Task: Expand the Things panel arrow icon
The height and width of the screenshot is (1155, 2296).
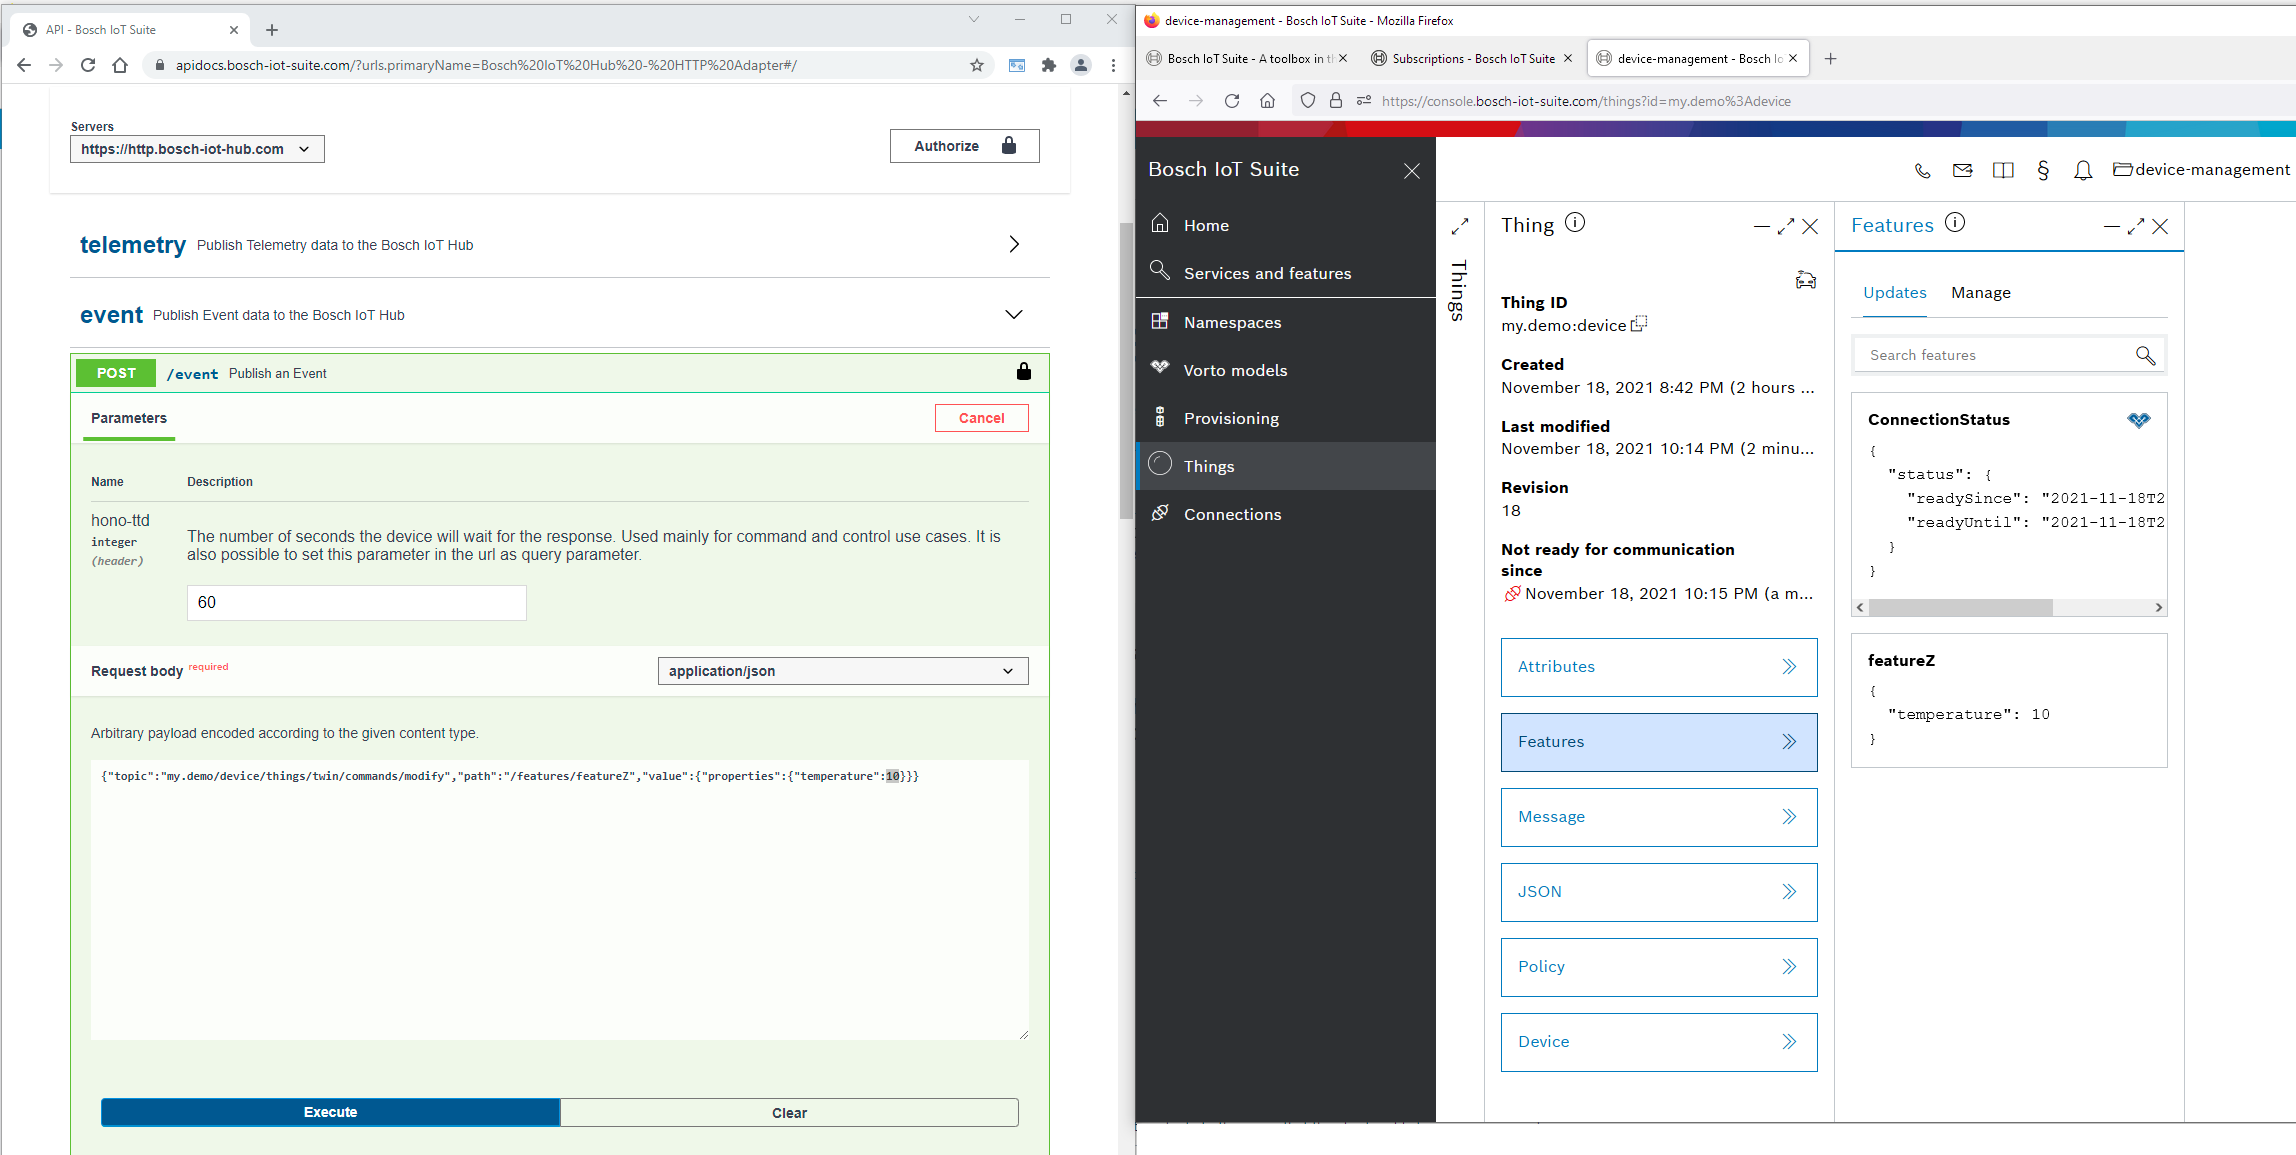Action: pos(1460,227)
